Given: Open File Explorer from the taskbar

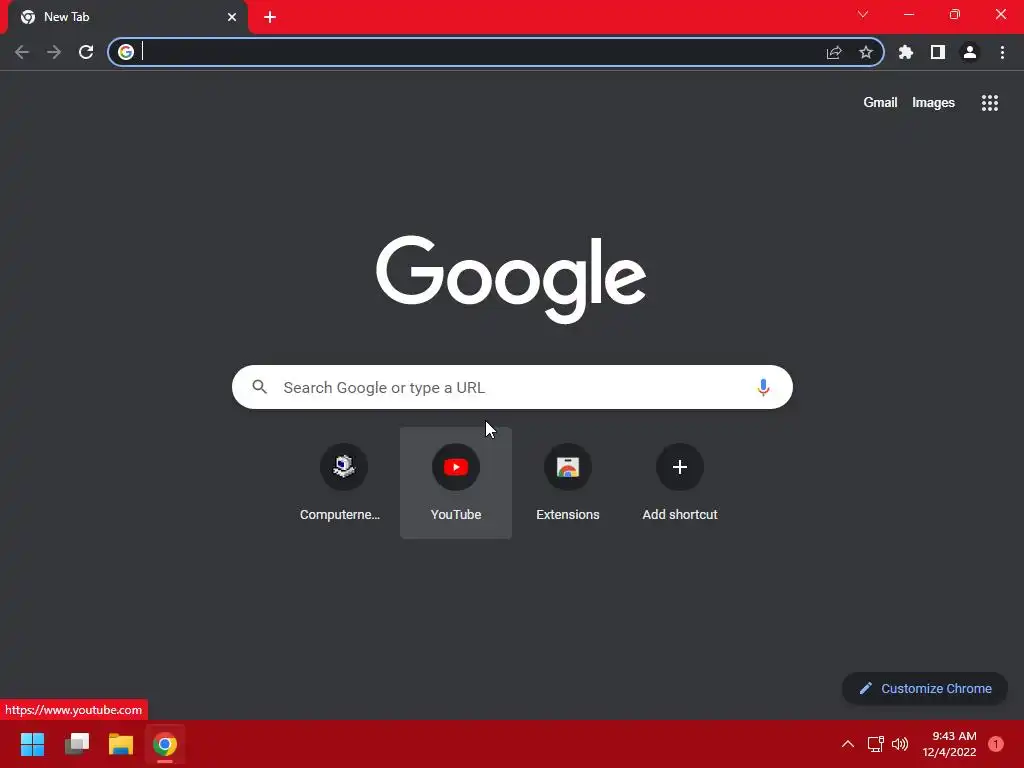Looking at the screenshot, I should pyautogui.click(x=121, y=744).
